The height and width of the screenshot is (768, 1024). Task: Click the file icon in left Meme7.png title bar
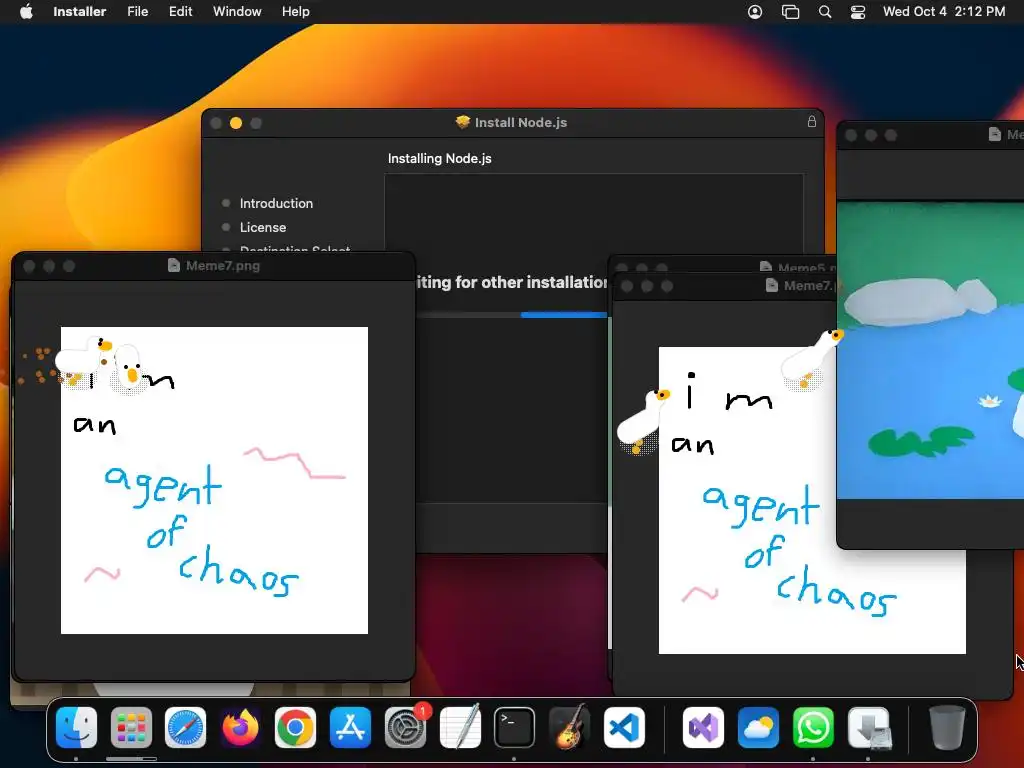click(174, 265)
